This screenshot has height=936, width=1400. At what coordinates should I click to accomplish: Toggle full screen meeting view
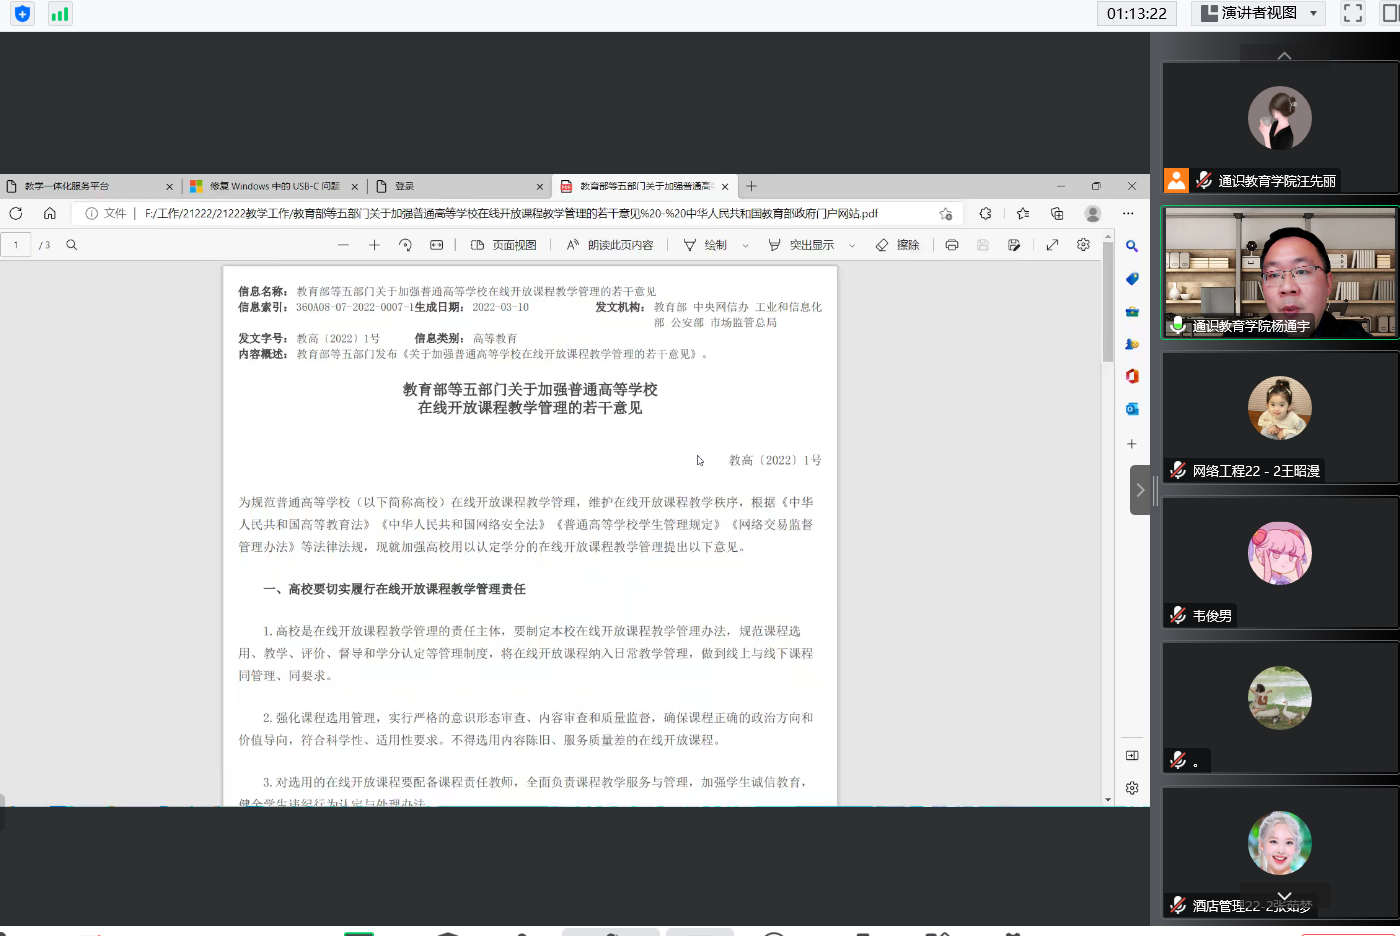(x=1353, y=13)
